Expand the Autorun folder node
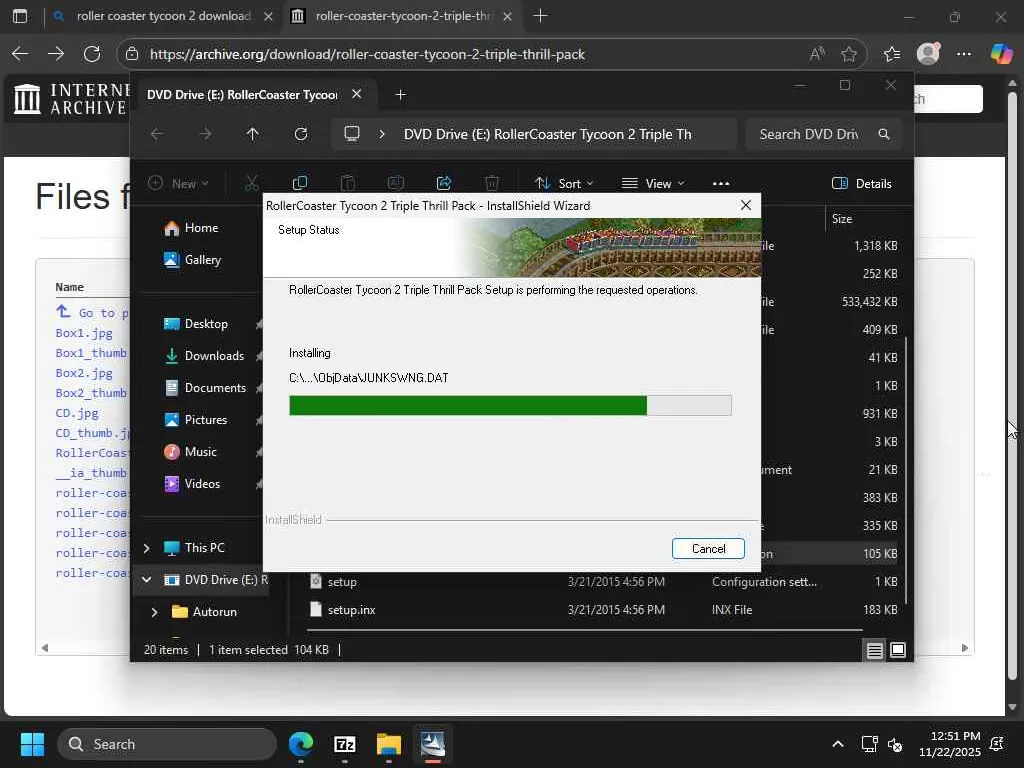Viewport: 1024px width, 768px height. [x=154, y=612]
